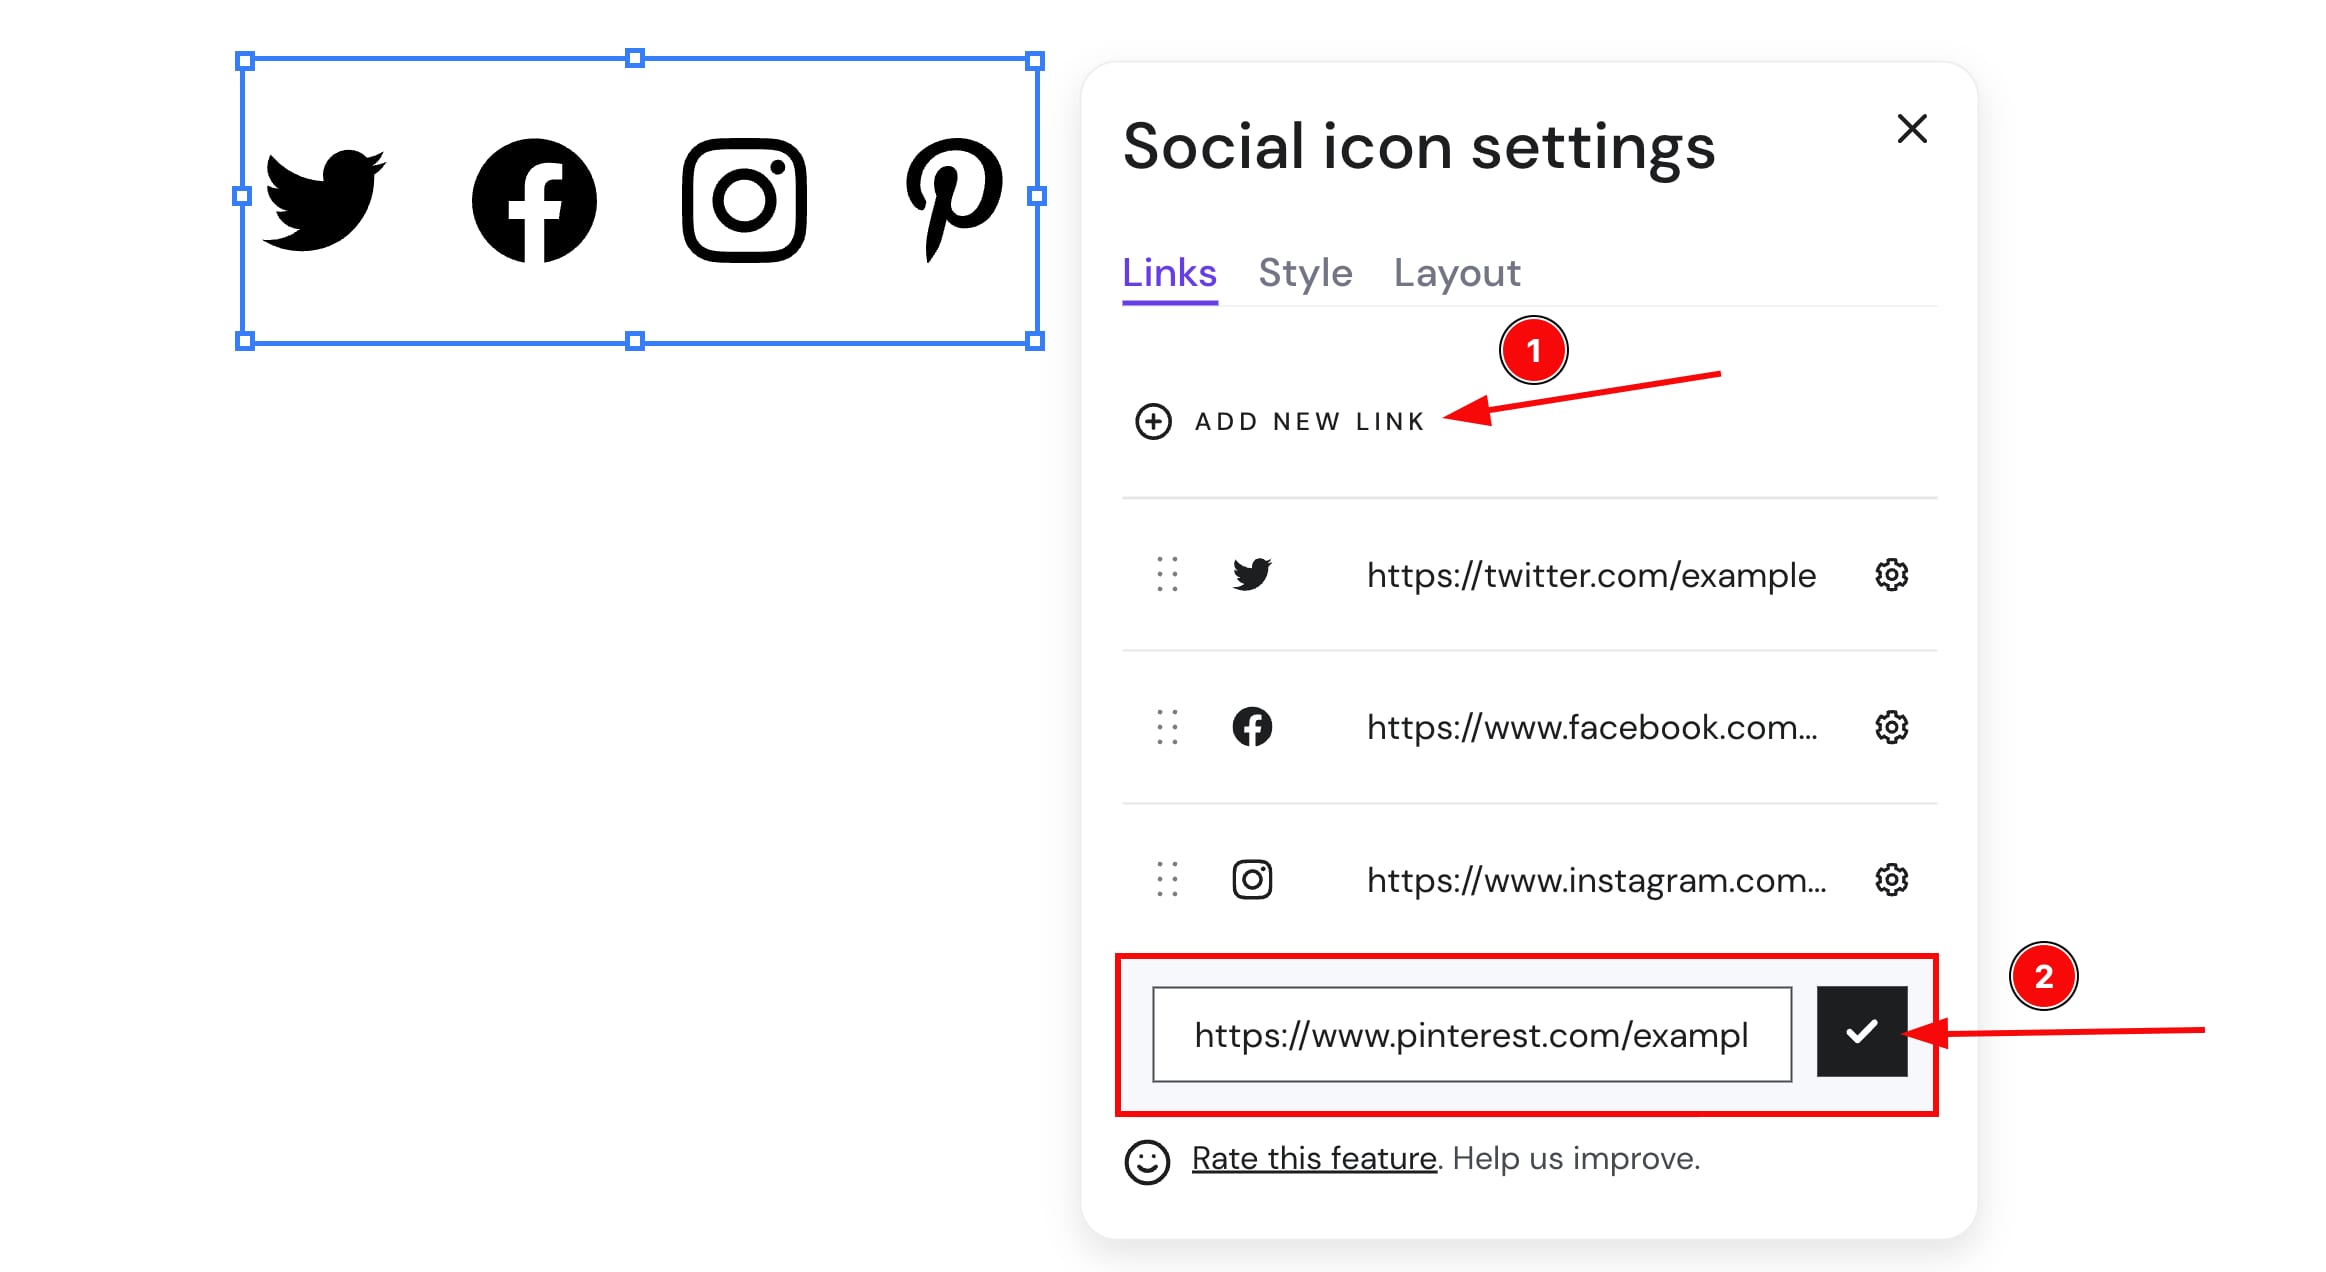This screenshot has height=1272, width=2326.
Task: Switch to the Layout tab
Action: pos(1457,272)
